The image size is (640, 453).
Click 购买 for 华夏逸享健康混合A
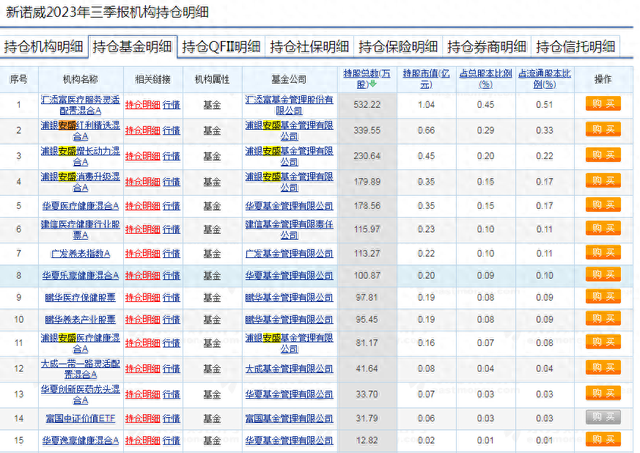coord(603,439)
